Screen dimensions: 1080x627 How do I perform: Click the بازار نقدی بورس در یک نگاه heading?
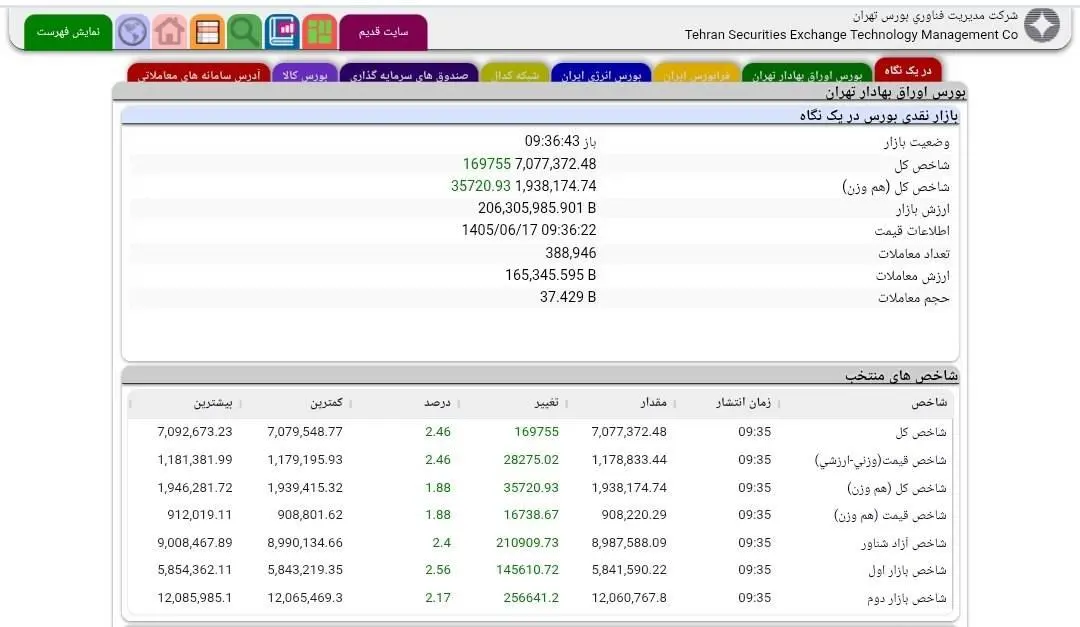pyautogui.click(x=879, y=116)
